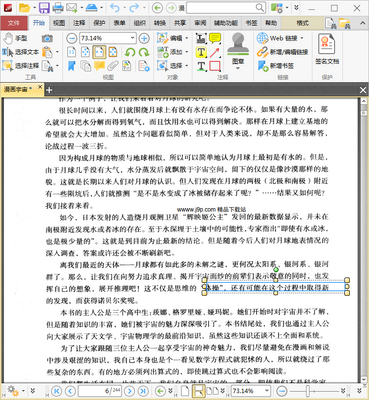Switch to the 注释 ribbon tab
The height and width of the screenshot is (400, 369).
click(79, 23)
